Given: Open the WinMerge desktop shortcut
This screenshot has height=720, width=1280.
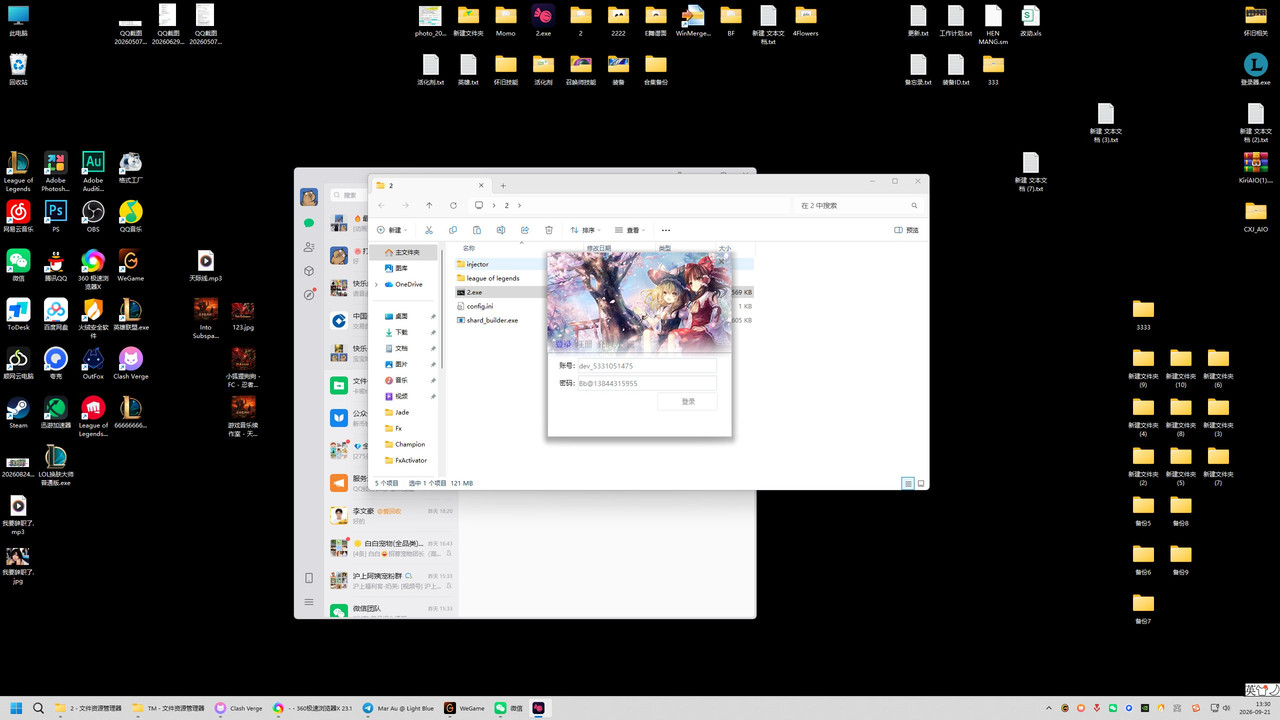Looking at the screenshot, I should 693,20.
